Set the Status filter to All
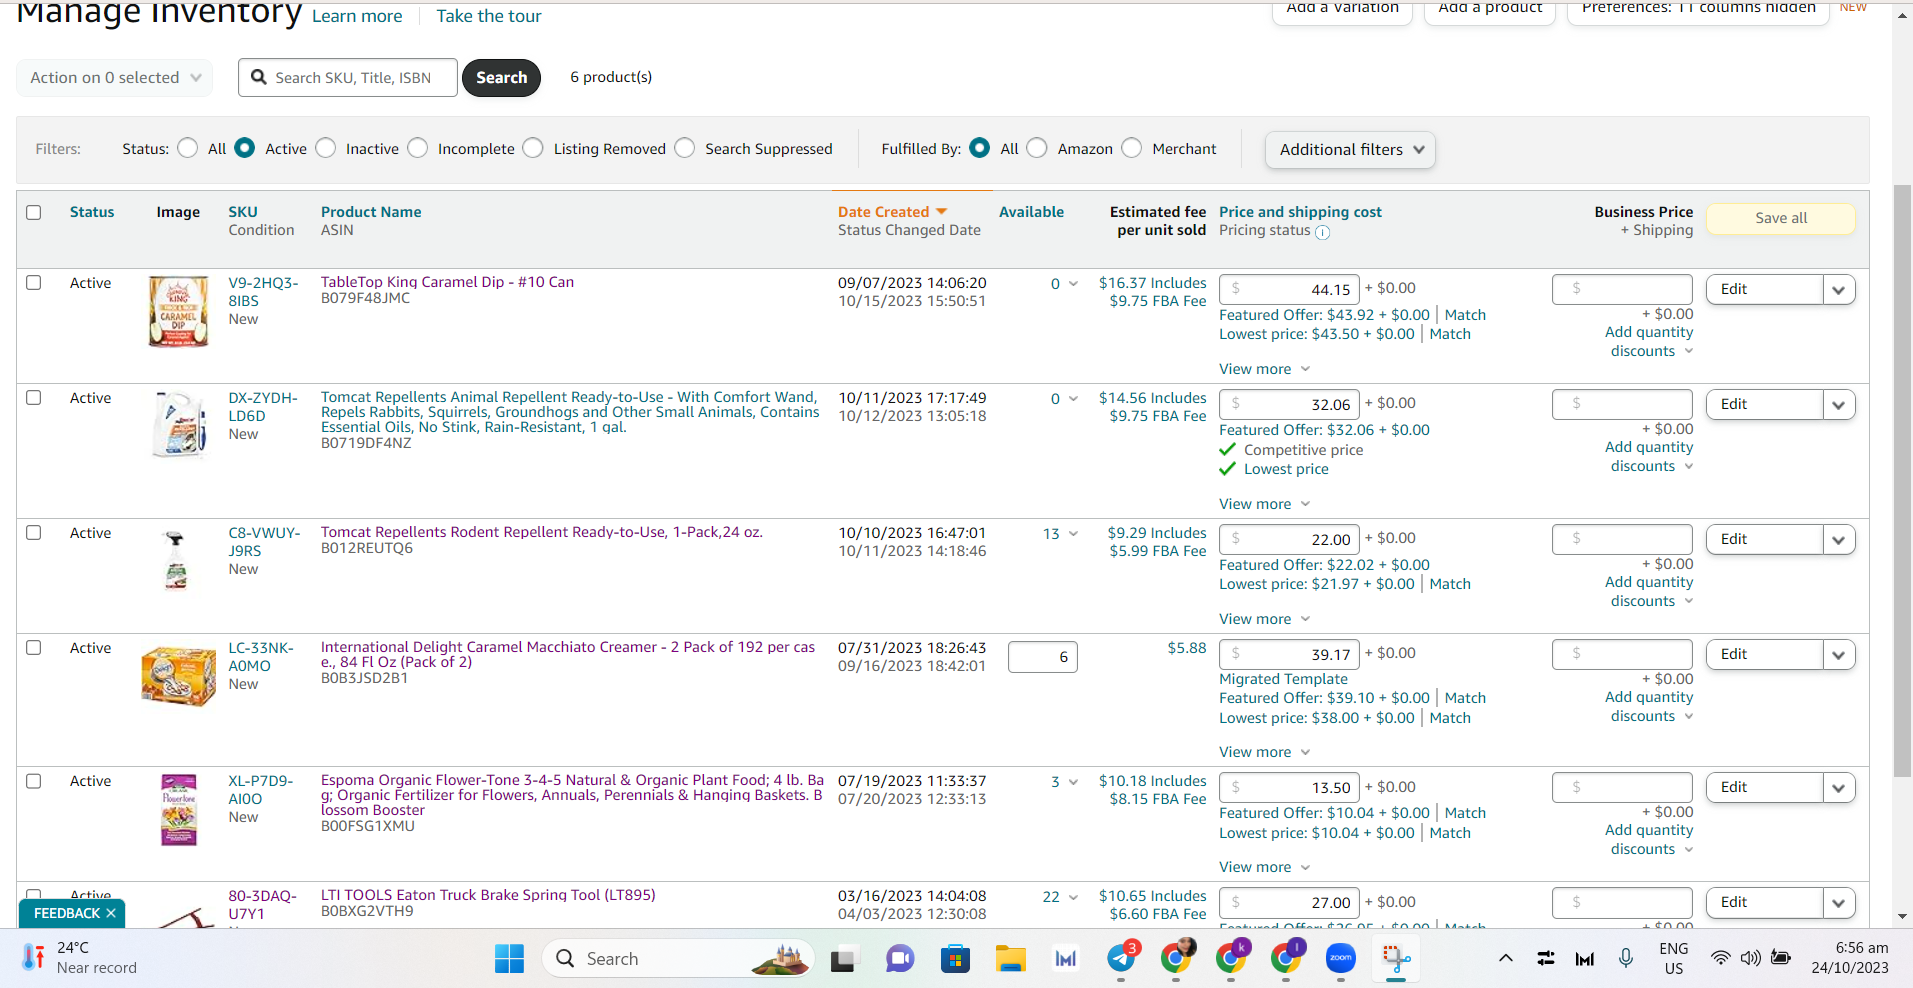Screen dimensions: 1913x988 (187, 148)
